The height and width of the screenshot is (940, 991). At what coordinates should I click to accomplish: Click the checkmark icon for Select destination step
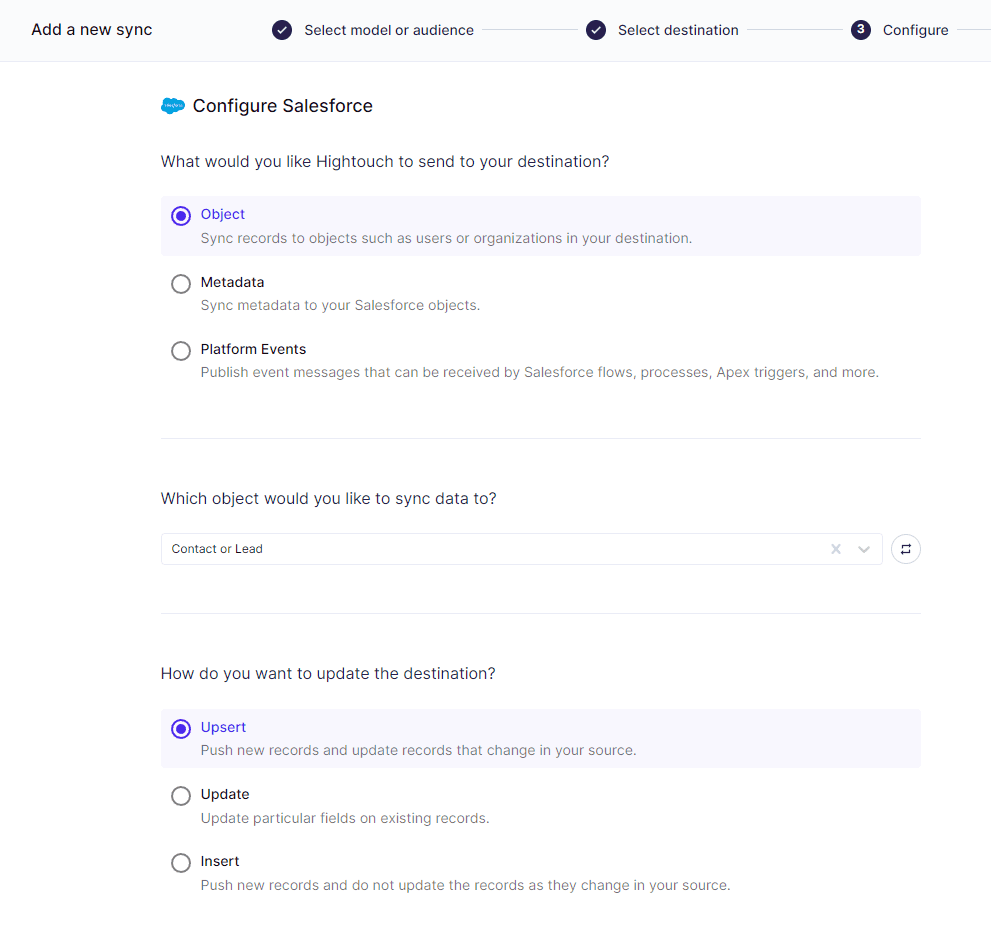tap(595, 30)
